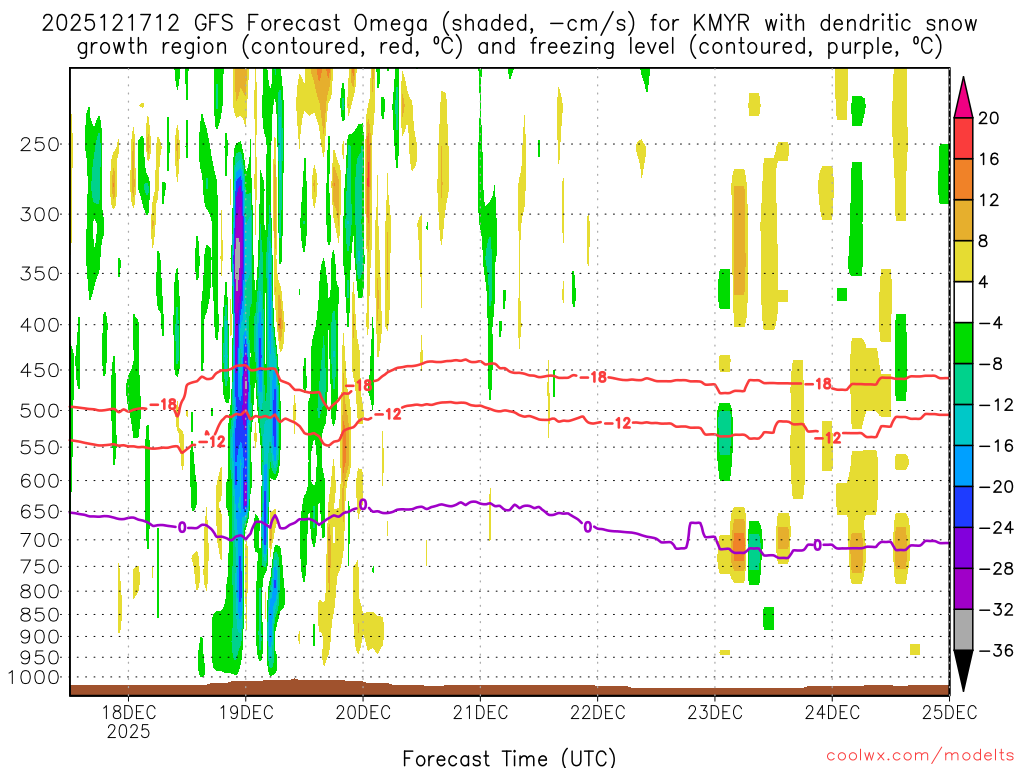
Task: Click the colorbar value 8 label
Action: pyautogui.click(x=984, y=241)
